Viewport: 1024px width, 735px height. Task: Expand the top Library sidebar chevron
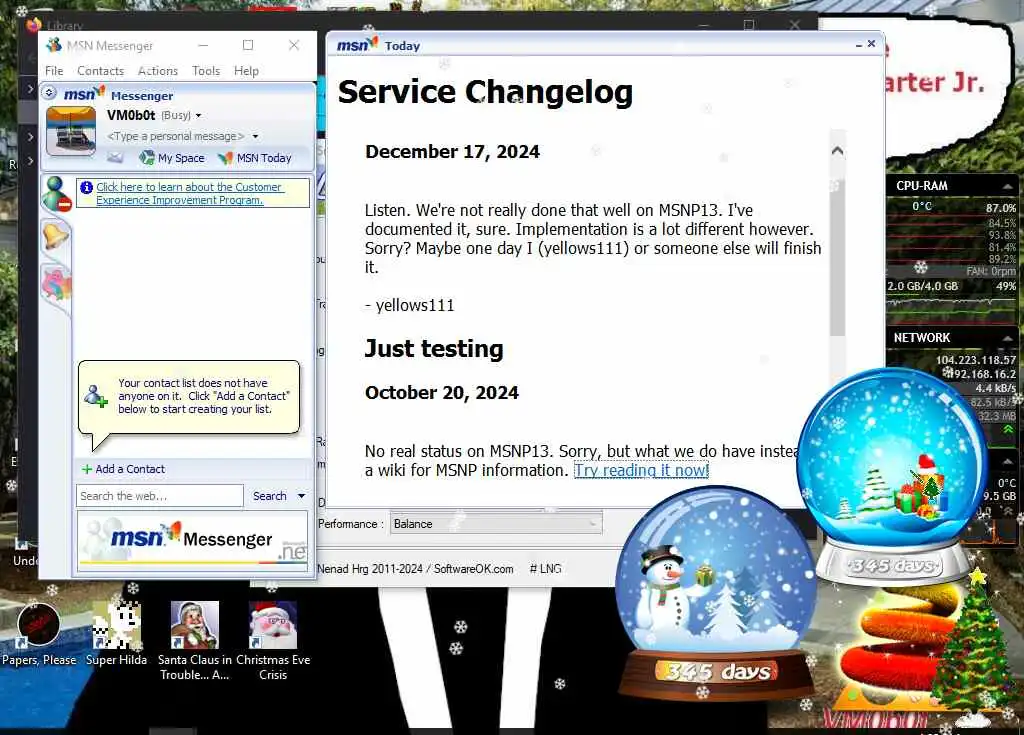(x=30, y=88)
